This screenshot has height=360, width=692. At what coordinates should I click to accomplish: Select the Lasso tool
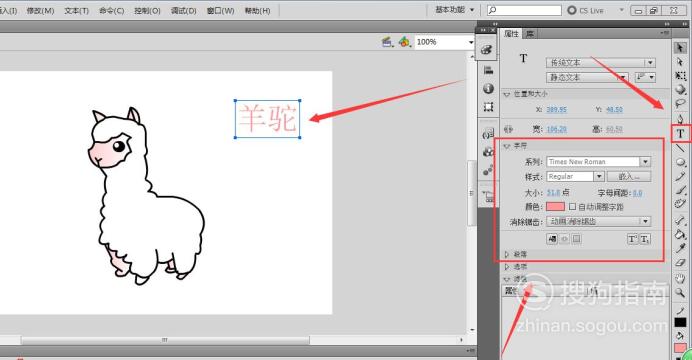point(681,104)
